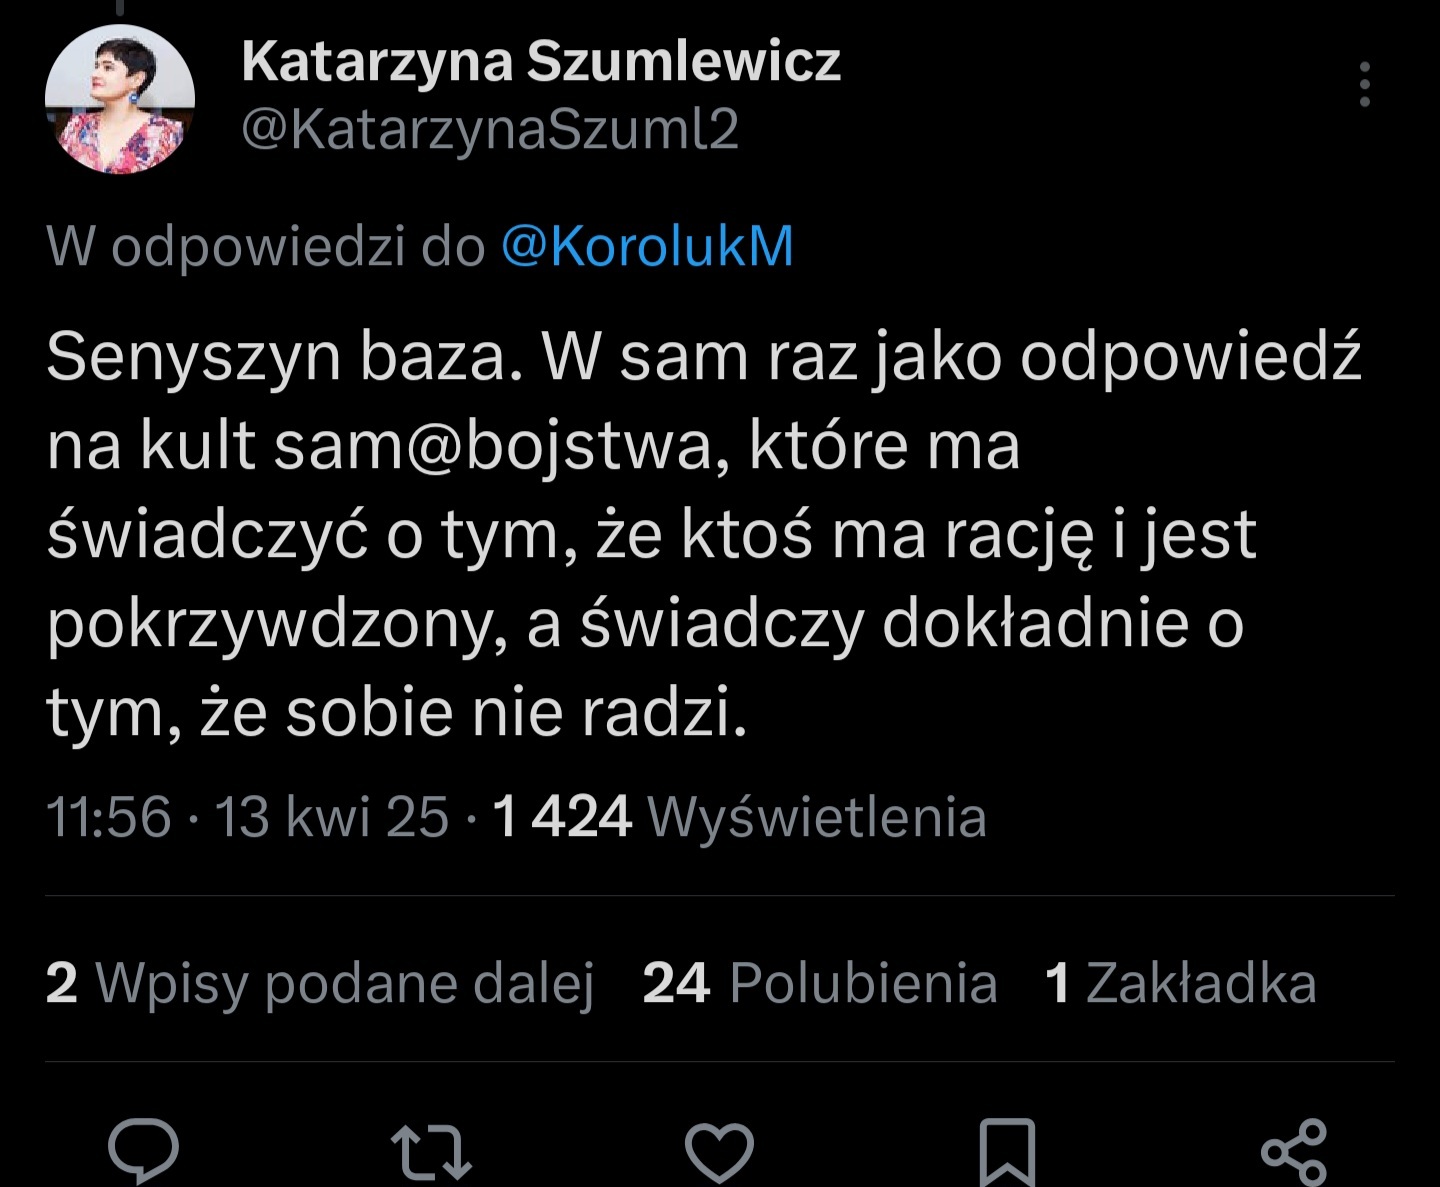Open the three-dot more options menu
The image size is (1440, 1187).
(1364, 84)
